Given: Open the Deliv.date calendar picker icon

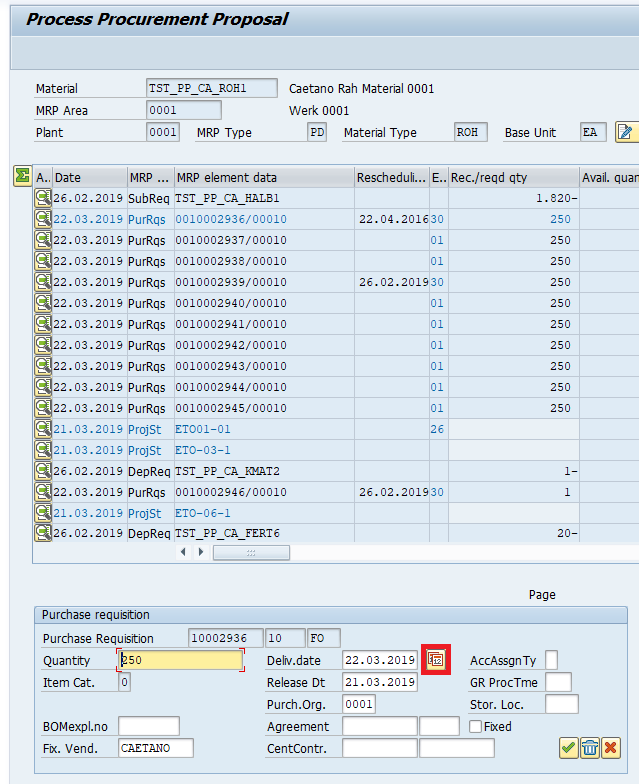Looking at the screenshot, I should tap(435, 660).
